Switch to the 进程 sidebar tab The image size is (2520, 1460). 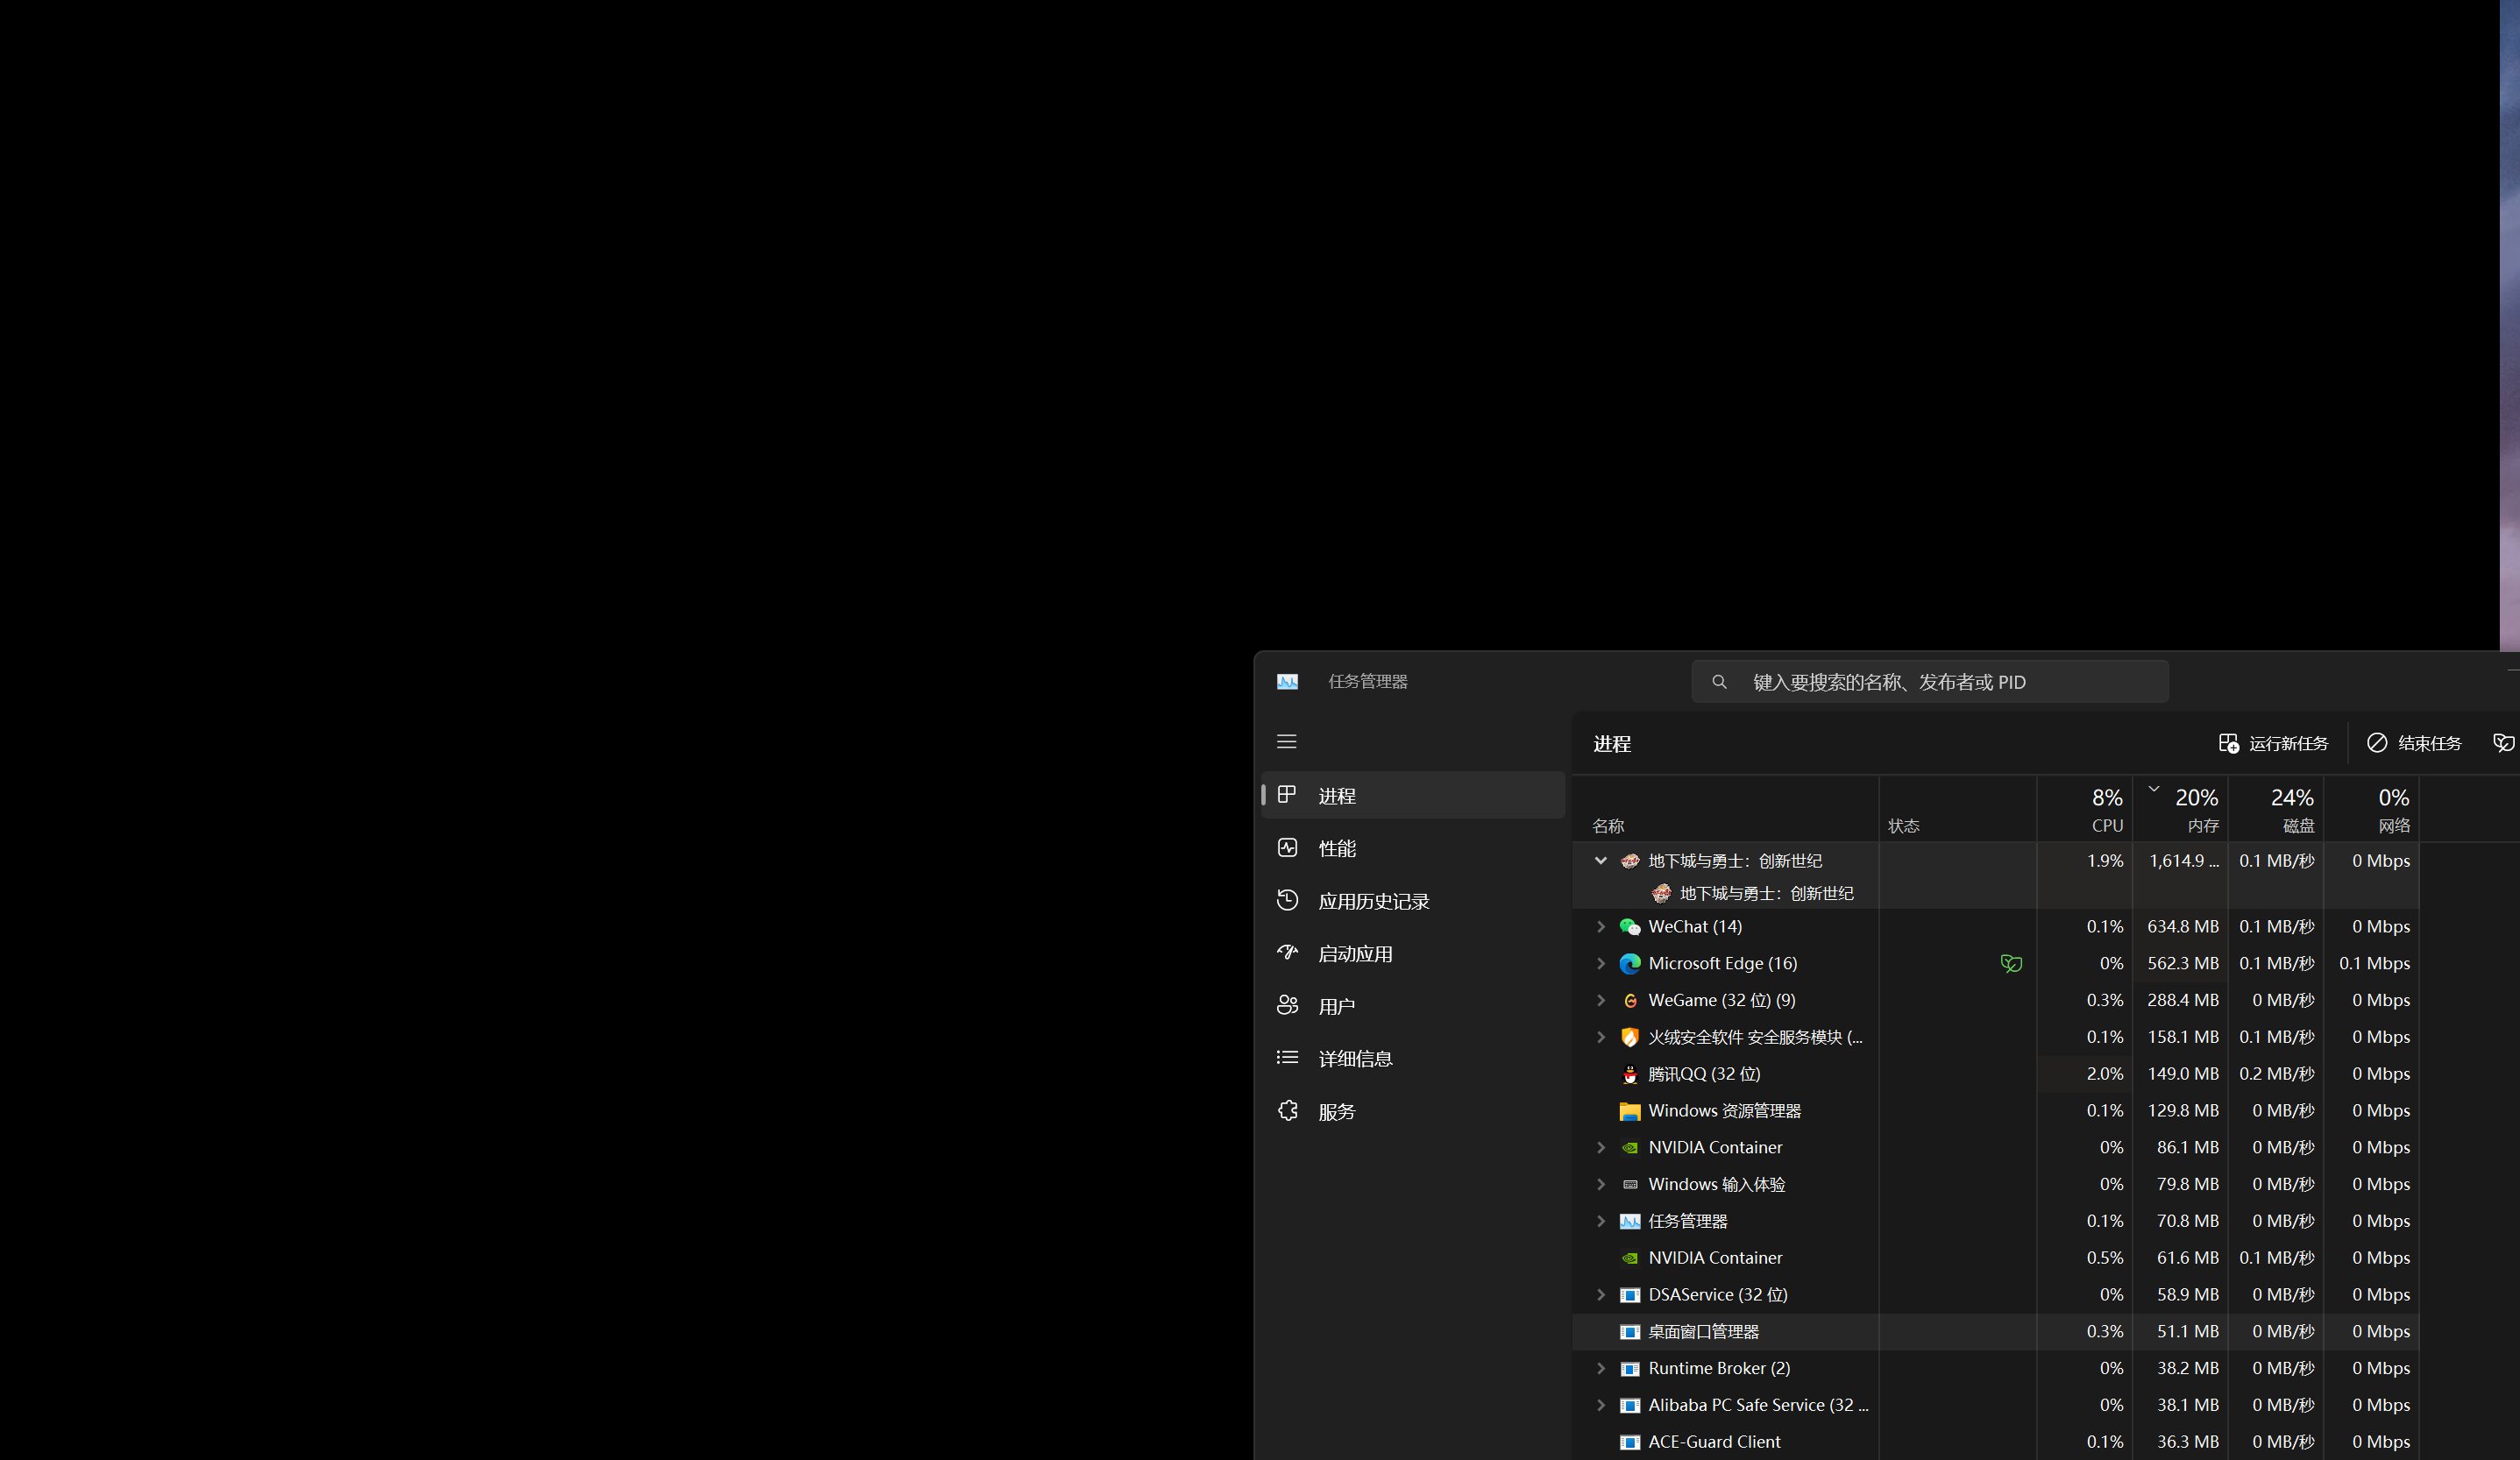coord(1413,795)
